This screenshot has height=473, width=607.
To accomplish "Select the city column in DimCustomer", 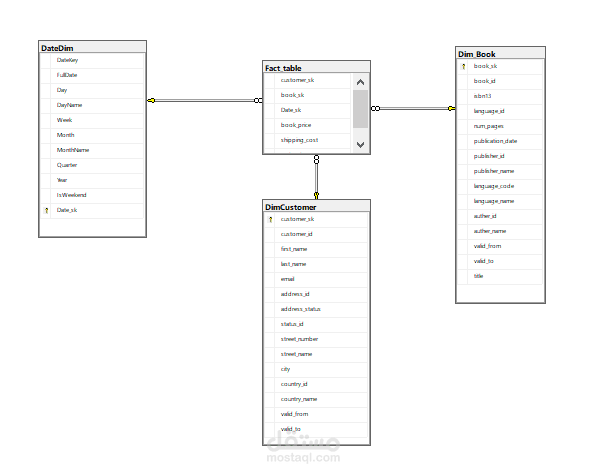I will pyautogui.click(x=316, y=369).
